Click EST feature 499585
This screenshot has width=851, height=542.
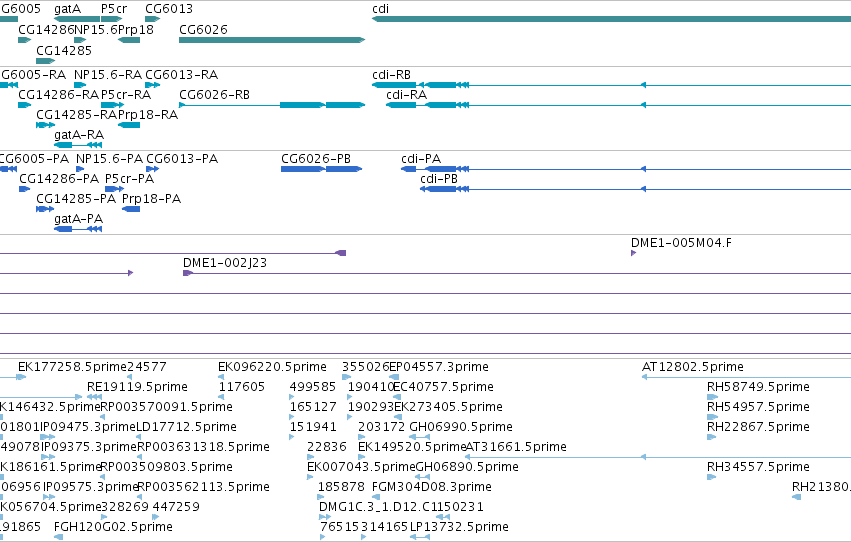pyautogui.click(x=292, y=397)
